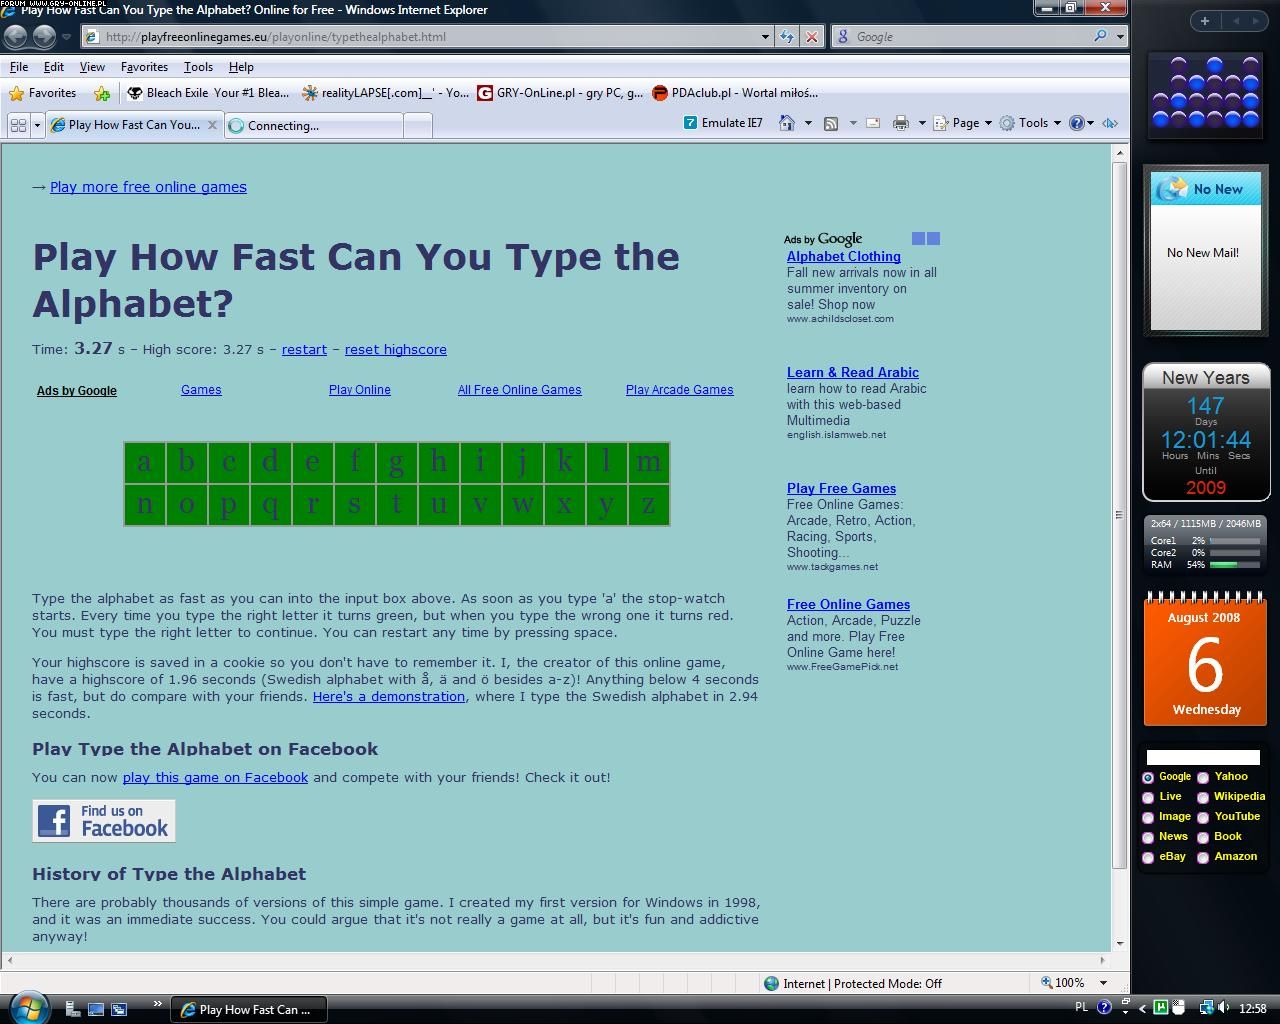Click the red Stop loading icon
This screenshot has width=1280, height=1024.
(x=812, y=36)
